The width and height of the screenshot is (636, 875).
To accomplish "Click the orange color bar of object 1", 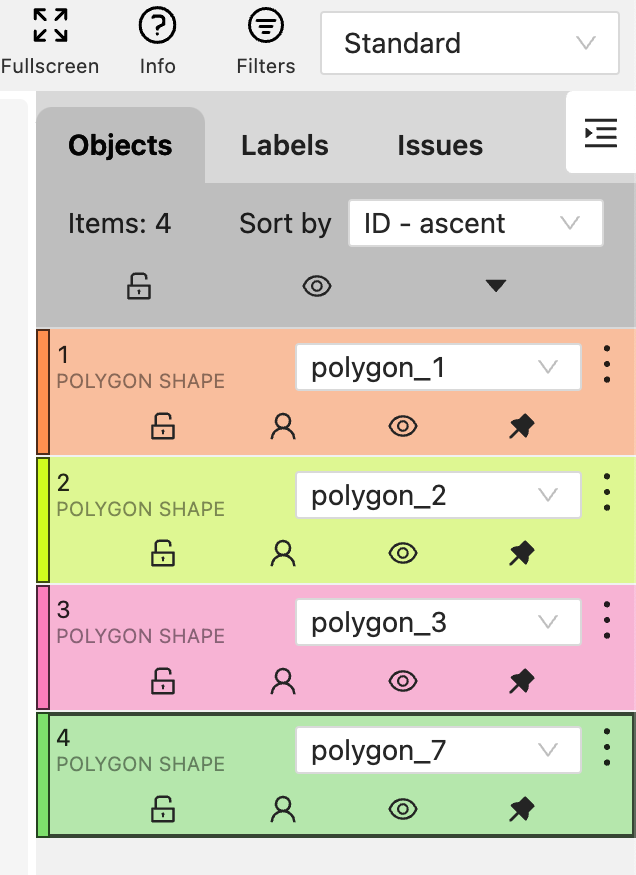I will click(x=43, y=391).
